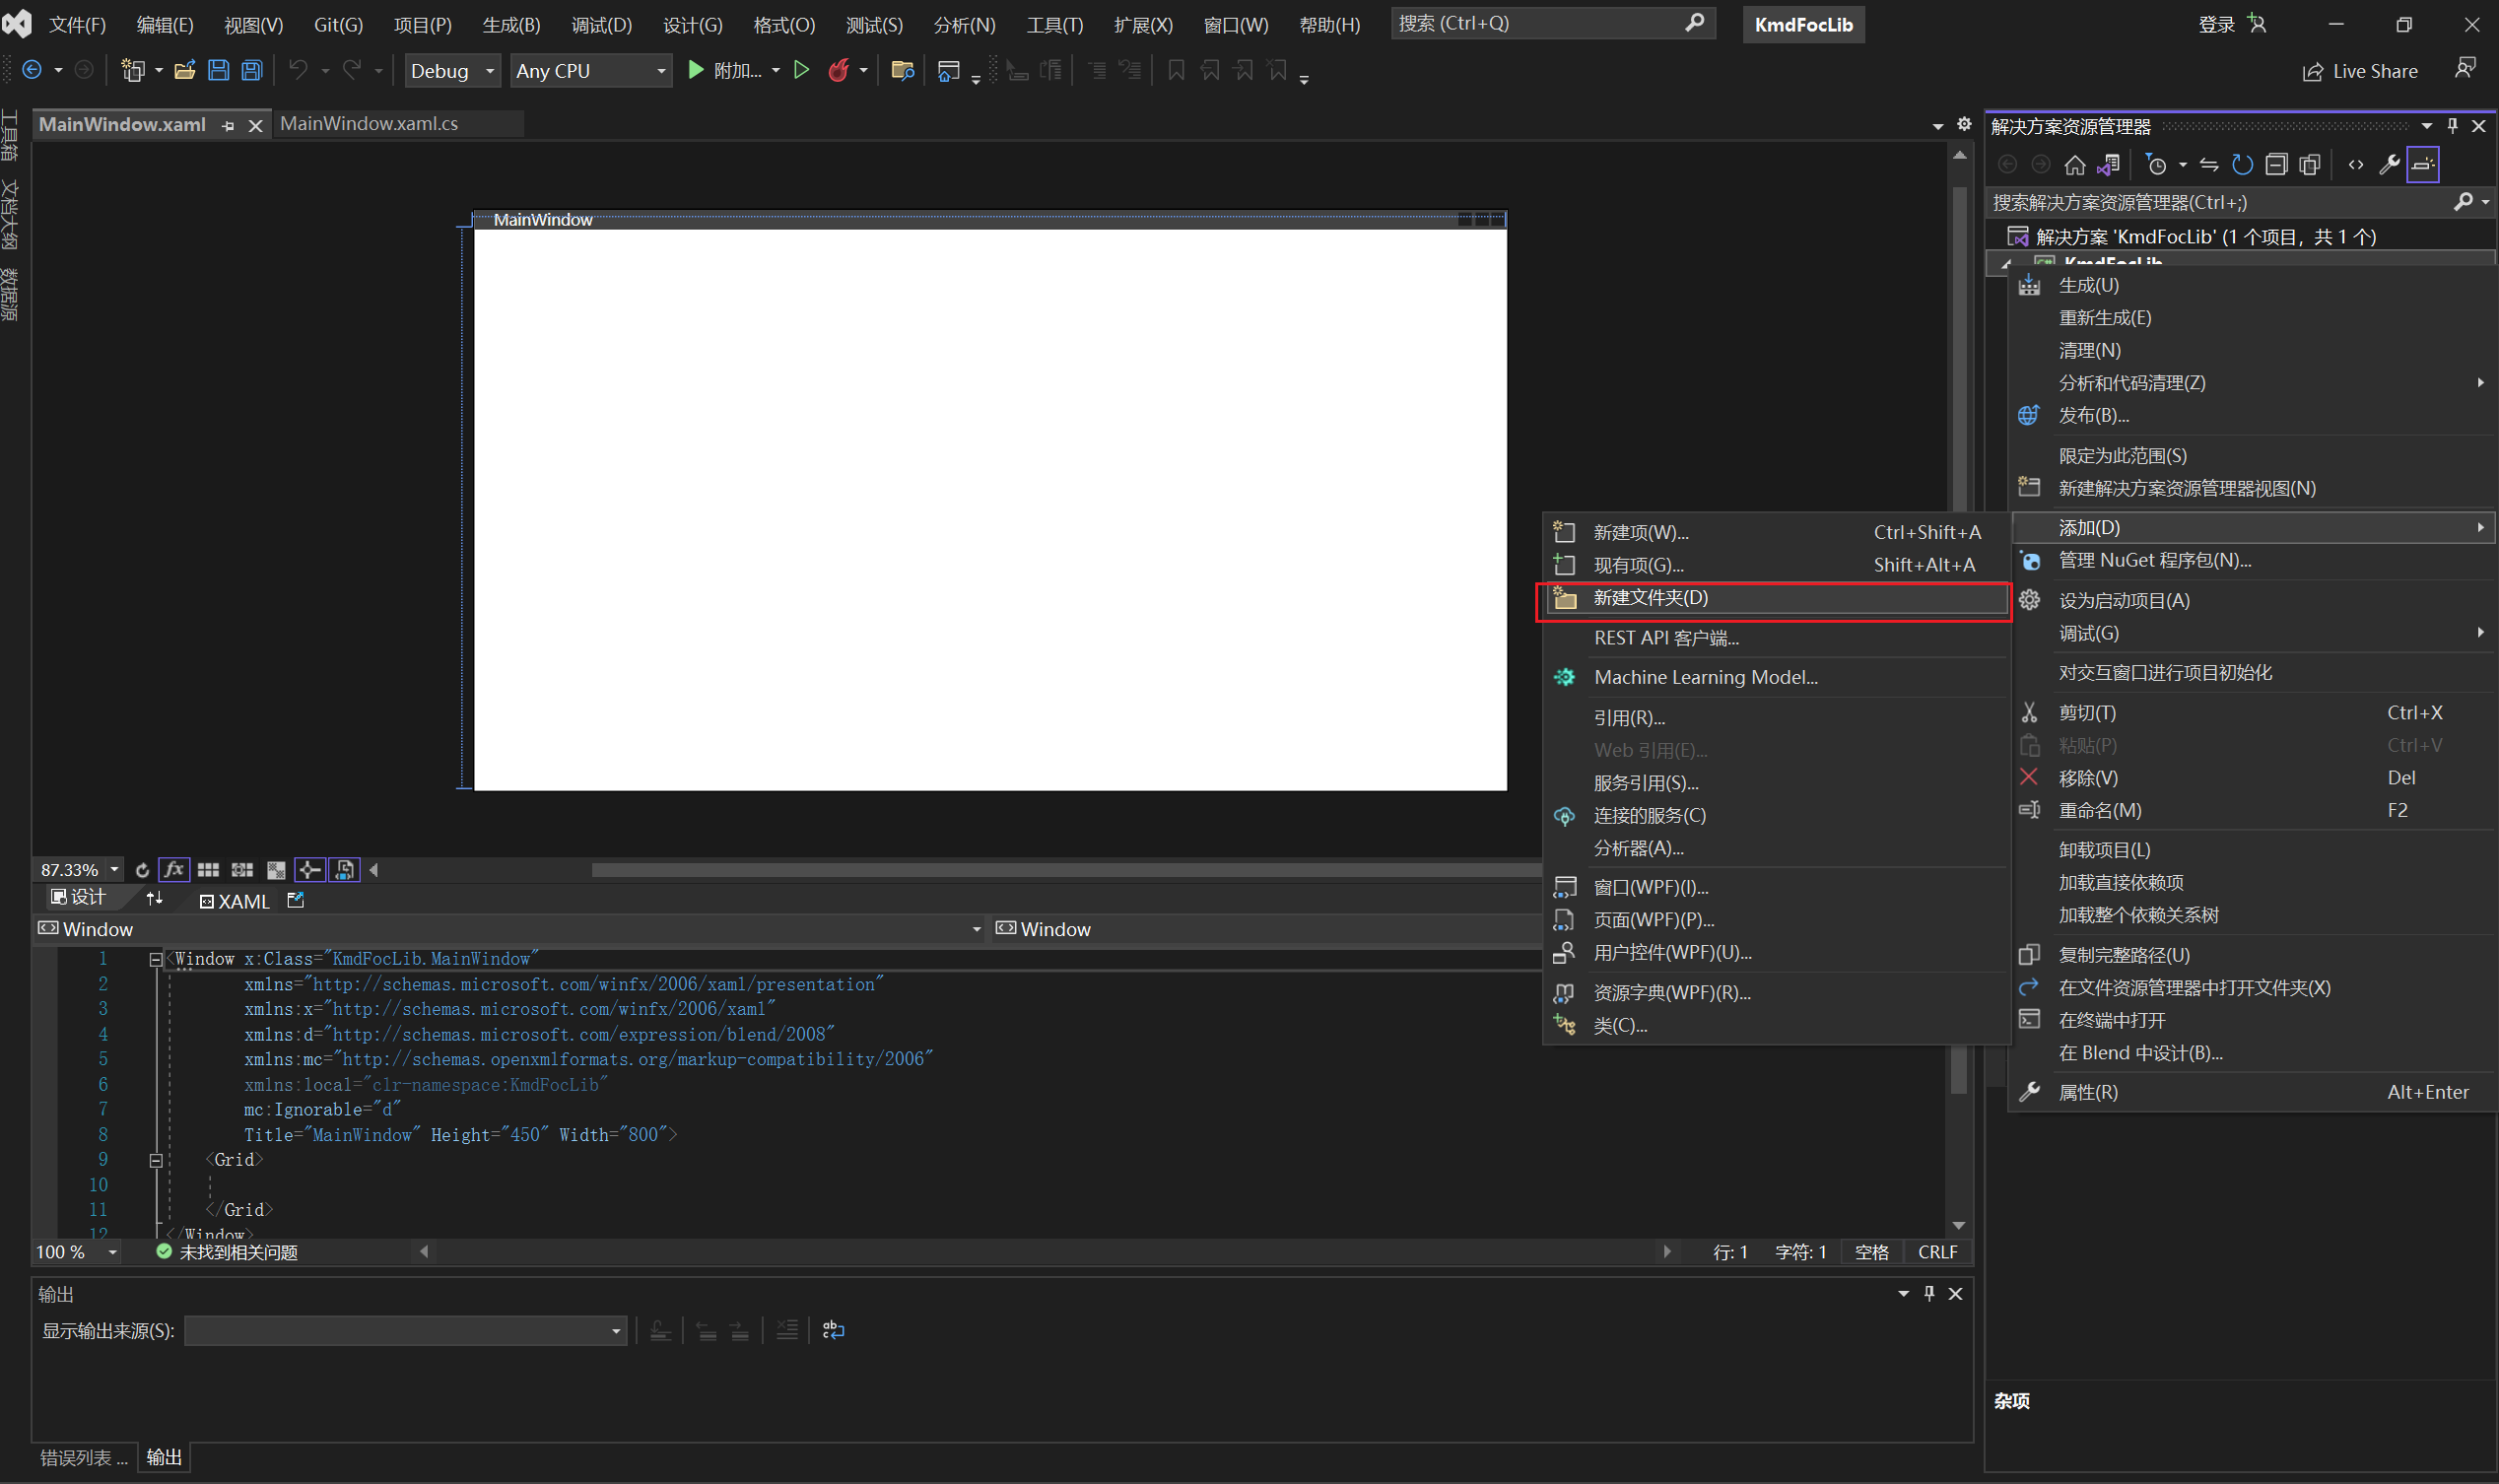Open the Any CPU platform dropdown
The height and width of the screenshot is (1484, 2499).
pyautogui.click(x=591, y=71)
